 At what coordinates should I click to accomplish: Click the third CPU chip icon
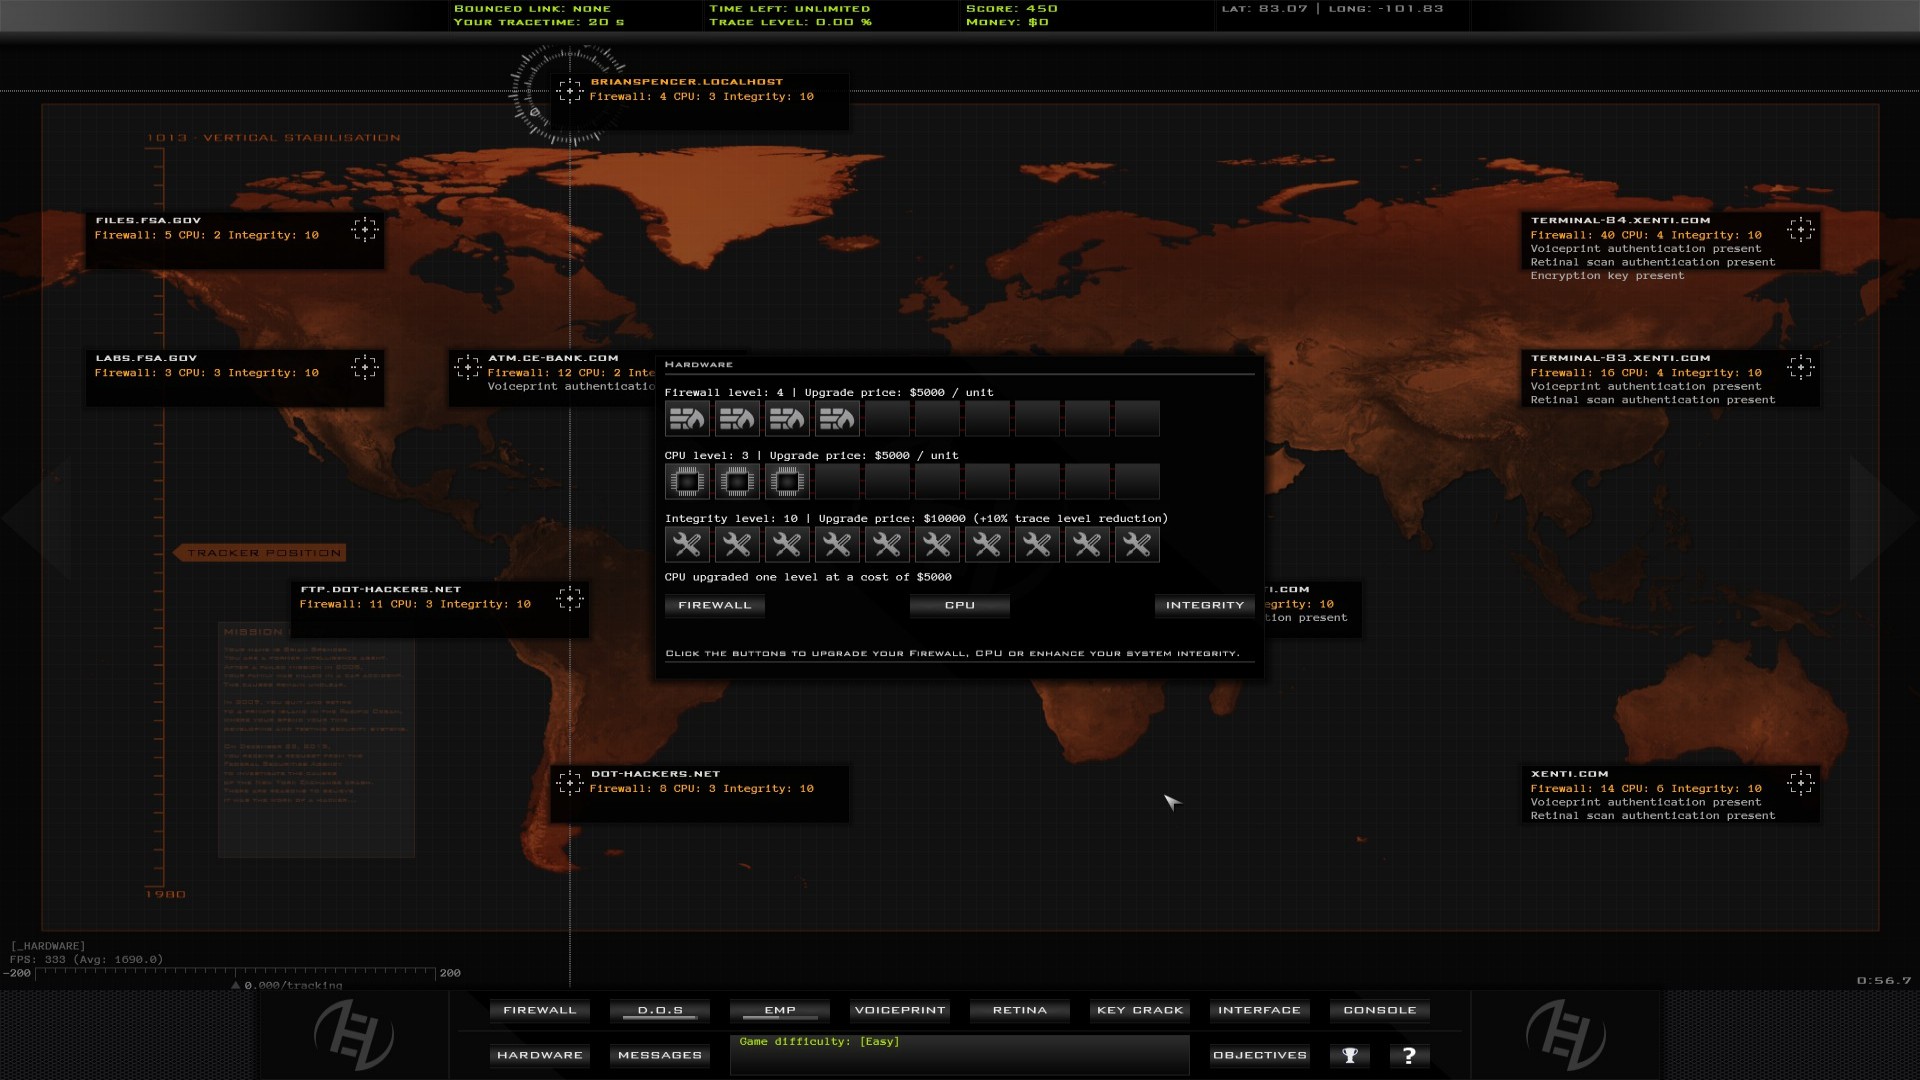787,481
